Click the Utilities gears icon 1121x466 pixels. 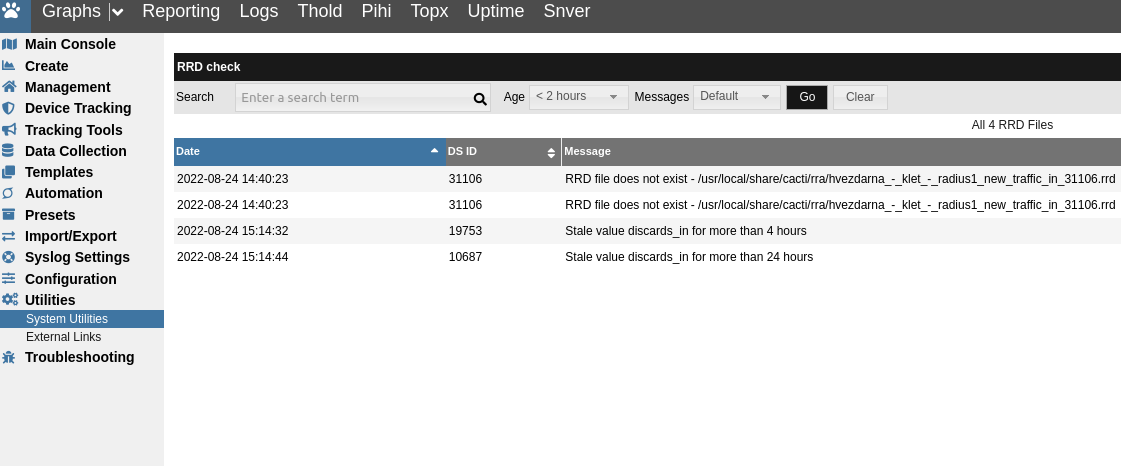coord(9,299)
